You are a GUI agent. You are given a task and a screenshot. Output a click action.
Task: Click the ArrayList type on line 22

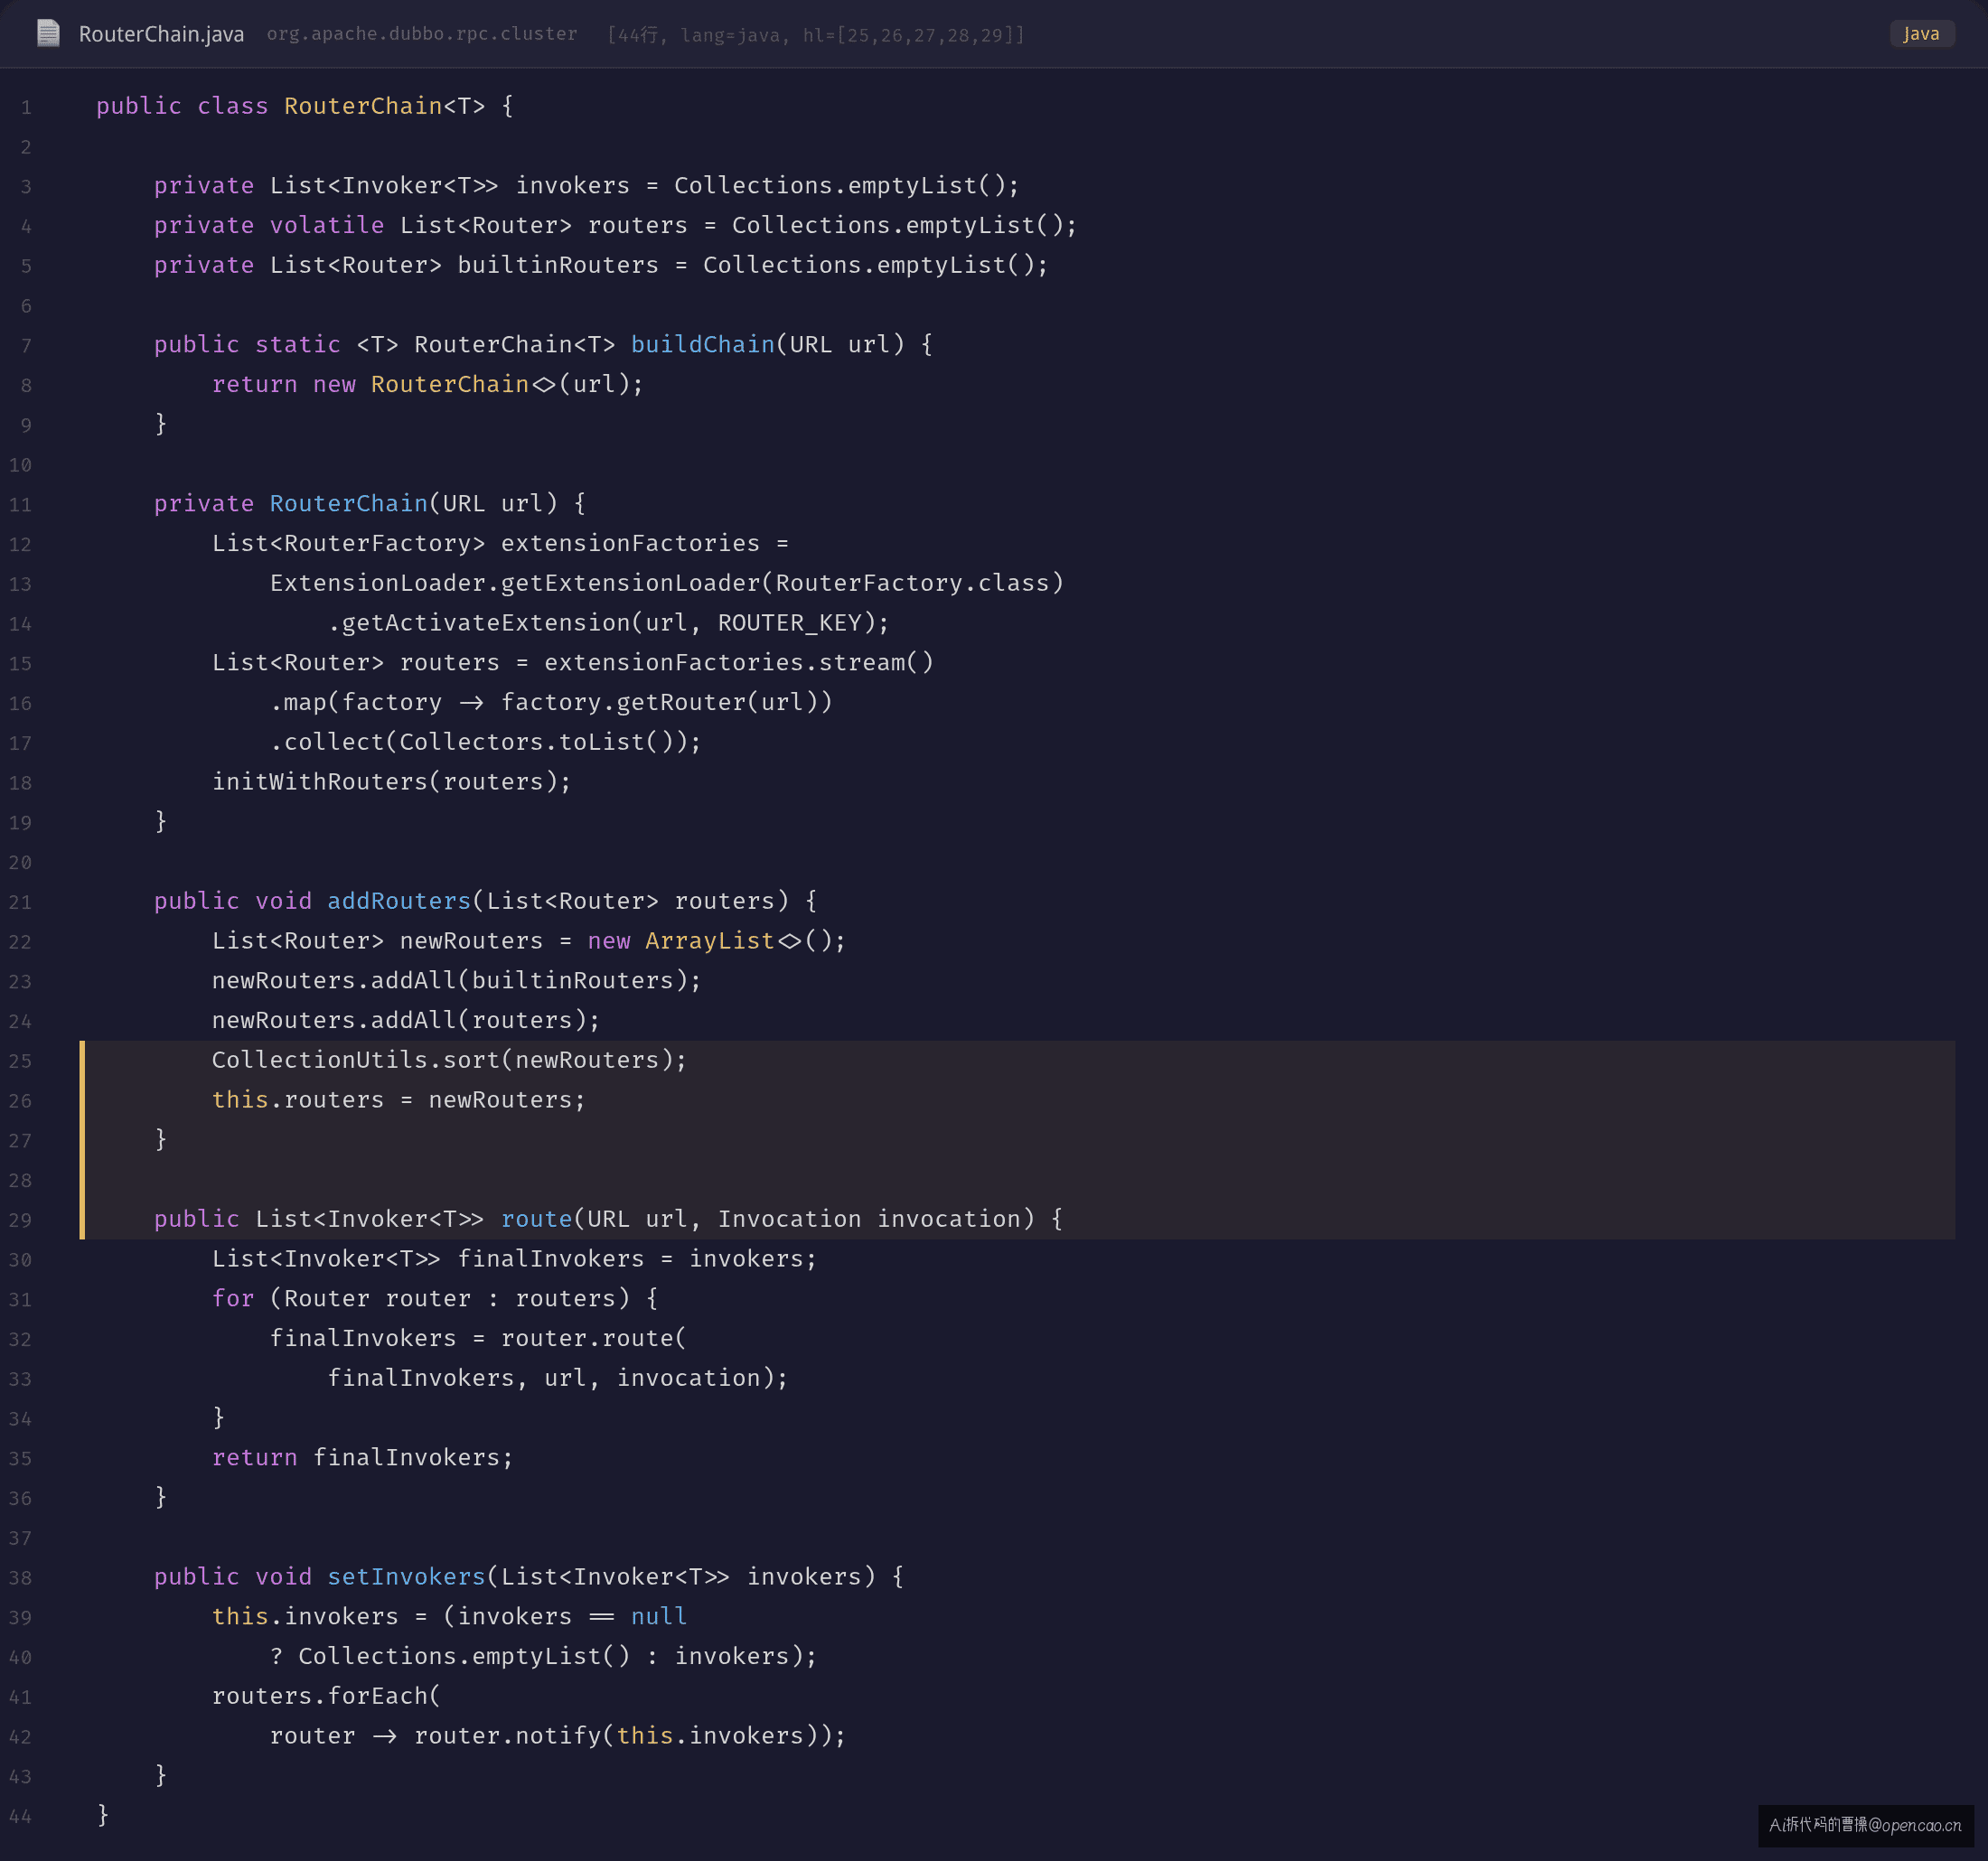point(710,941)
